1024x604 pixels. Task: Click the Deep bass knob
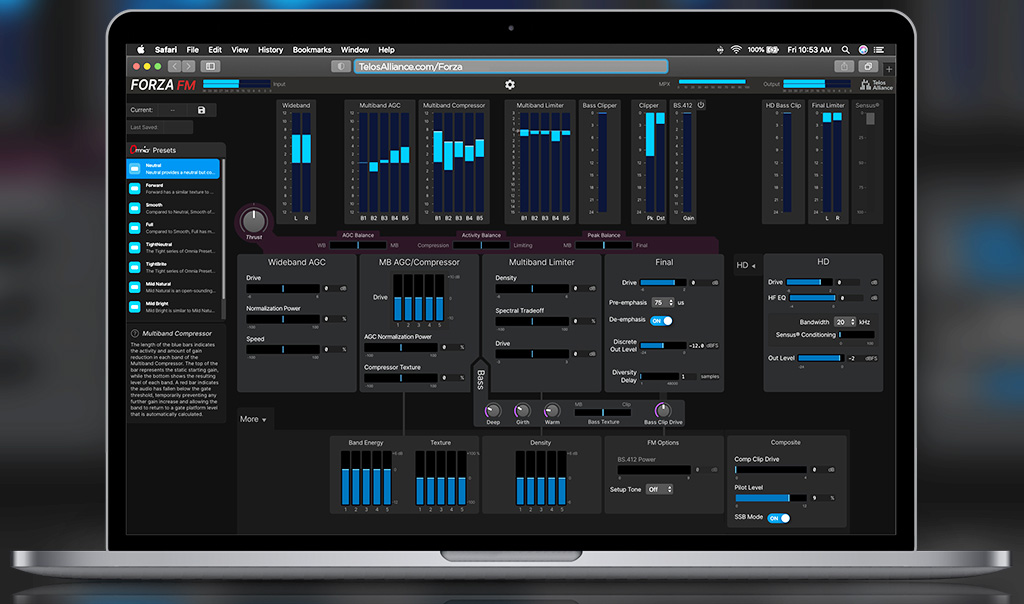pyautogui.click(x=493, y=410)
